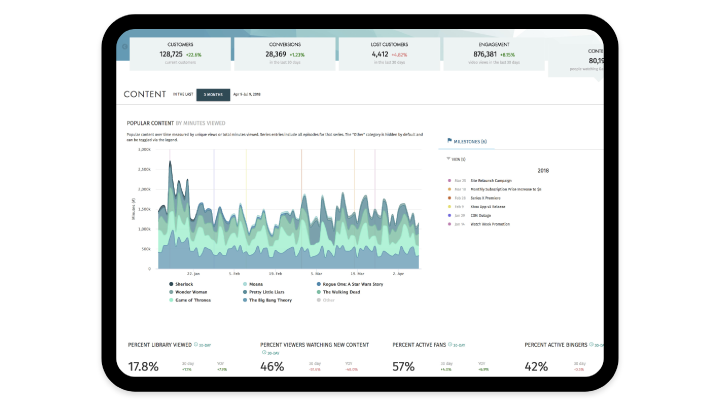The height and width of the screenshot is (412, 720).
Task: Open the Milestones tab
Action: click(x=467, y=141)
